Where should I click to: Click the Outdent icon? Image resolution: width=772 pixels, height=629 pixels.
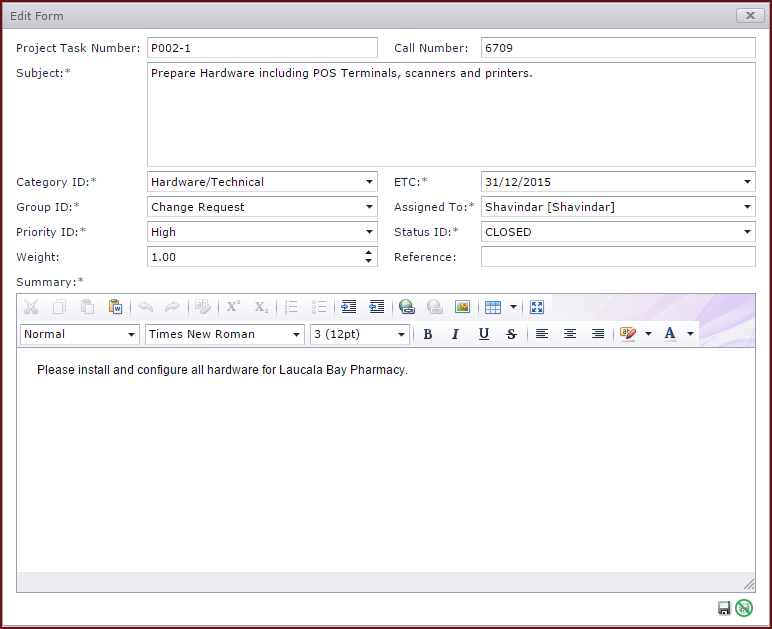[x=377, y=307]
